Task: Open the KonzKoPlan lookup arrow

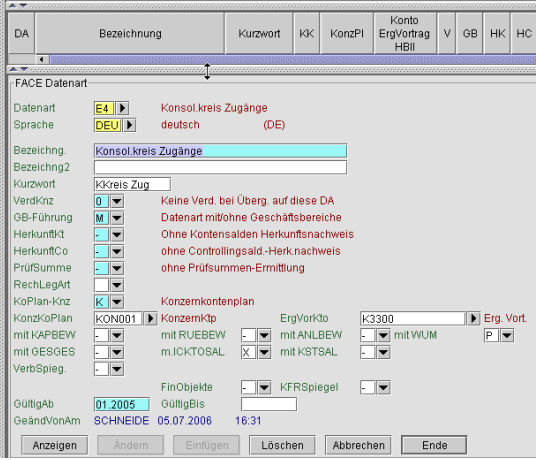Action: tap(150, 319)
